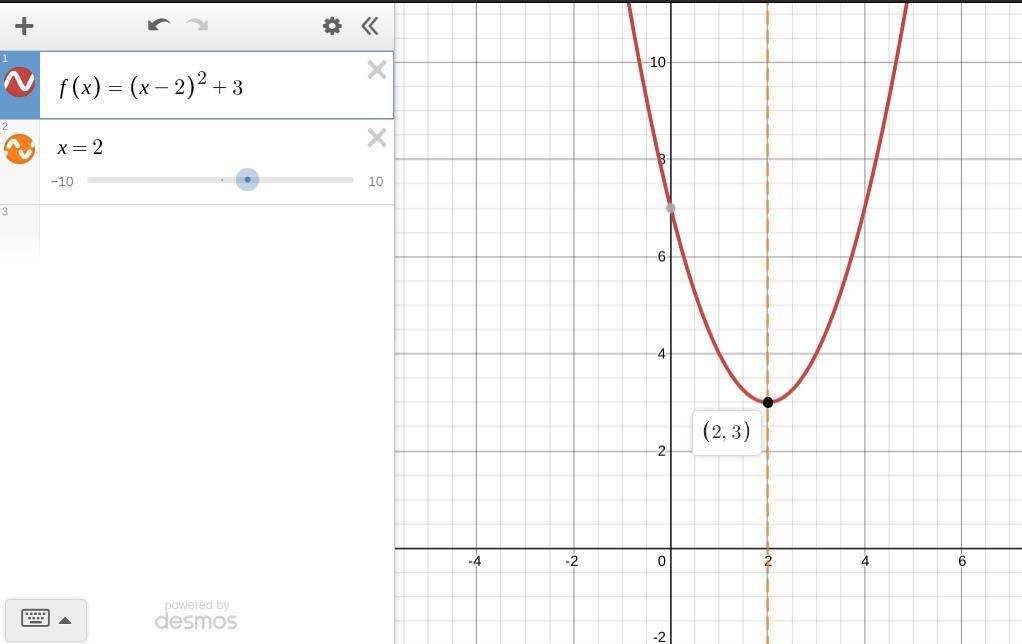Edit the slider lower bound -10
The height and width of the screenshot is (644, 1022).
tap(62, 181)
